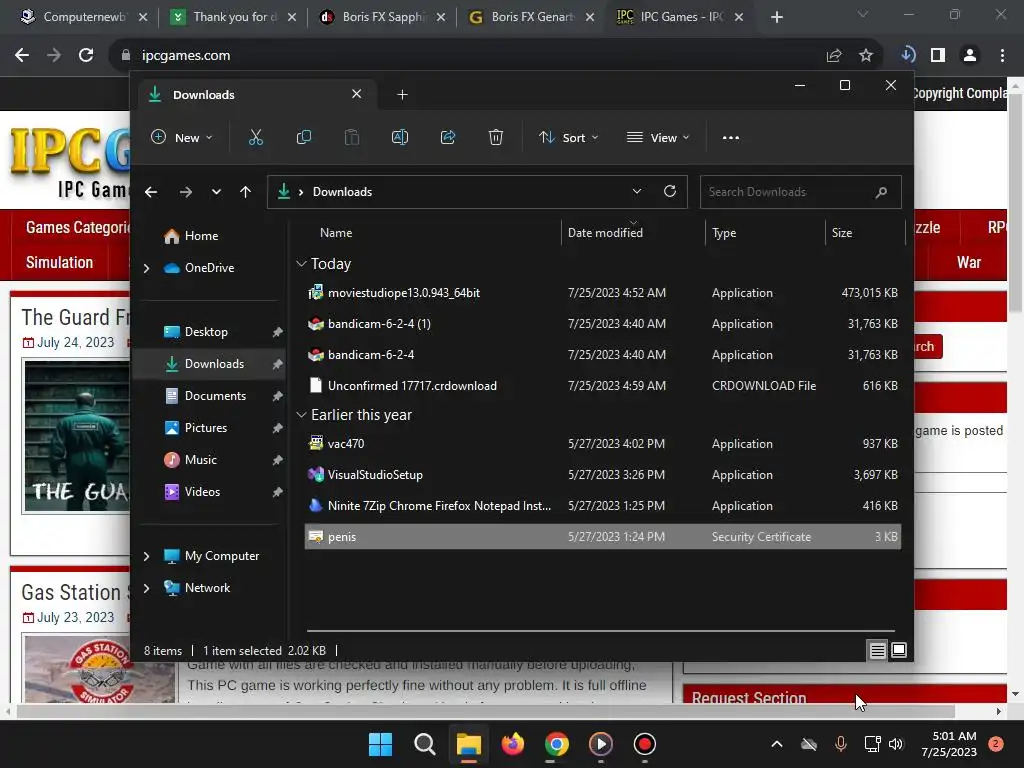Share this page icon in address bar
Viewport: 1024px width, 768px height.
(834, 56)
